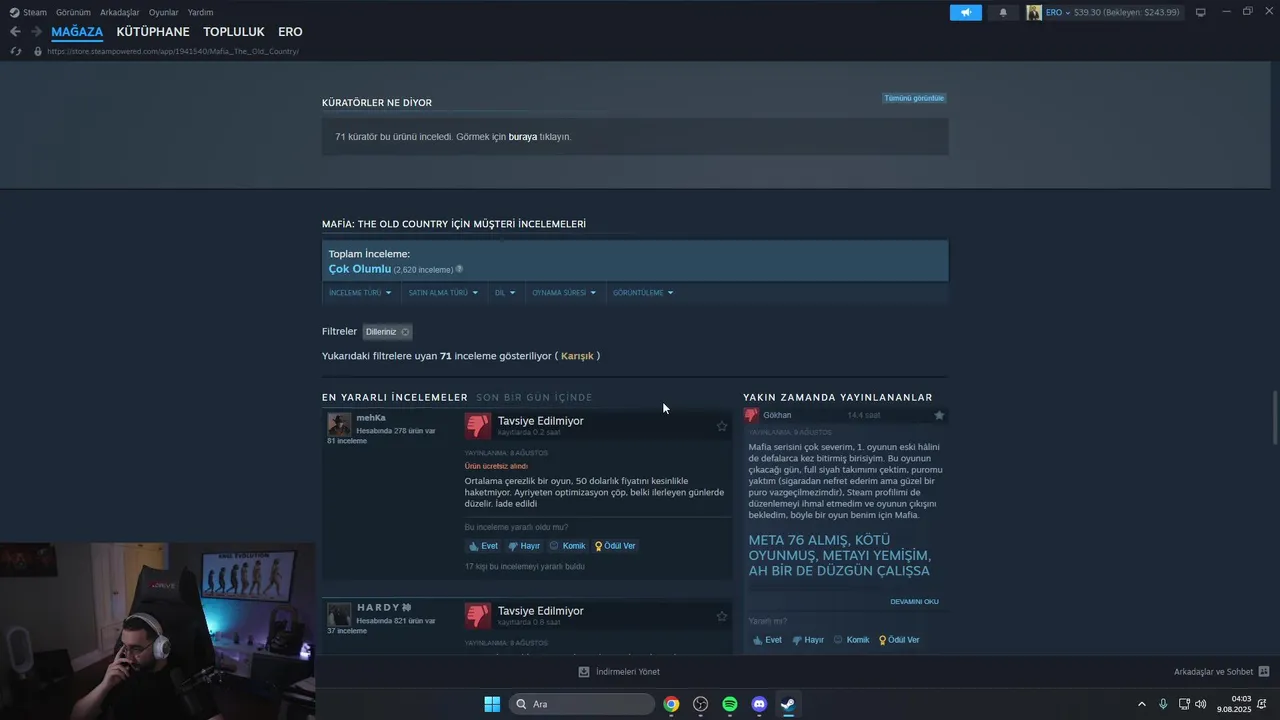The image size is (1280, 720).
Task: Click the Steam announcements megaphone icon
Action: pos(965,12)
